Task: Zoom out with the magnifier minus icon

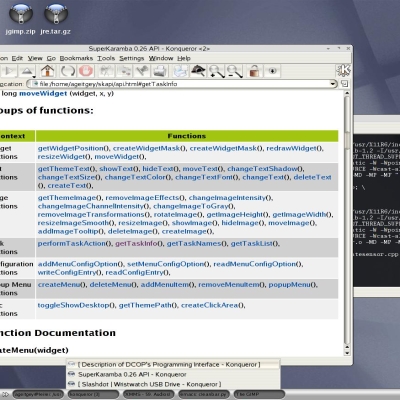Action: coord(234,71)
